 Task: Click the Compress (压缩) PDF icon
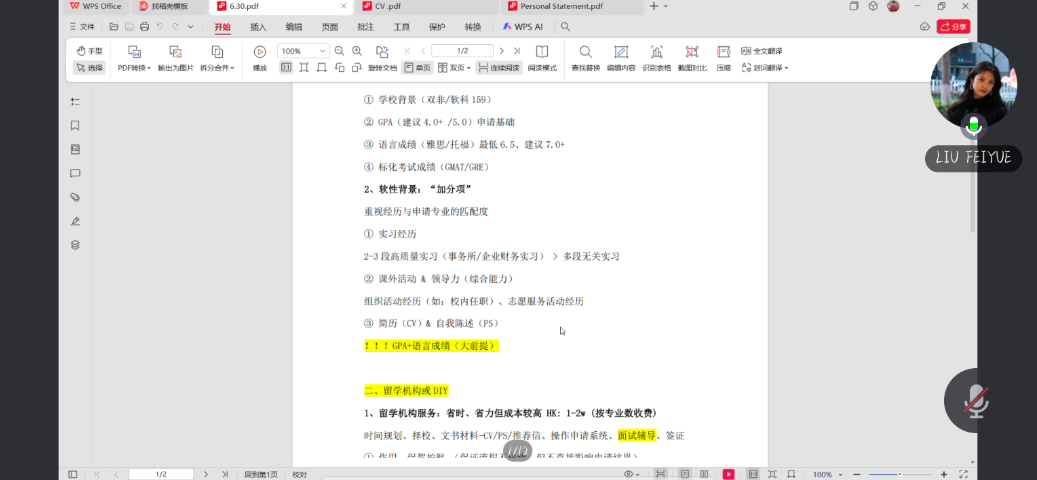click(723, 52)
